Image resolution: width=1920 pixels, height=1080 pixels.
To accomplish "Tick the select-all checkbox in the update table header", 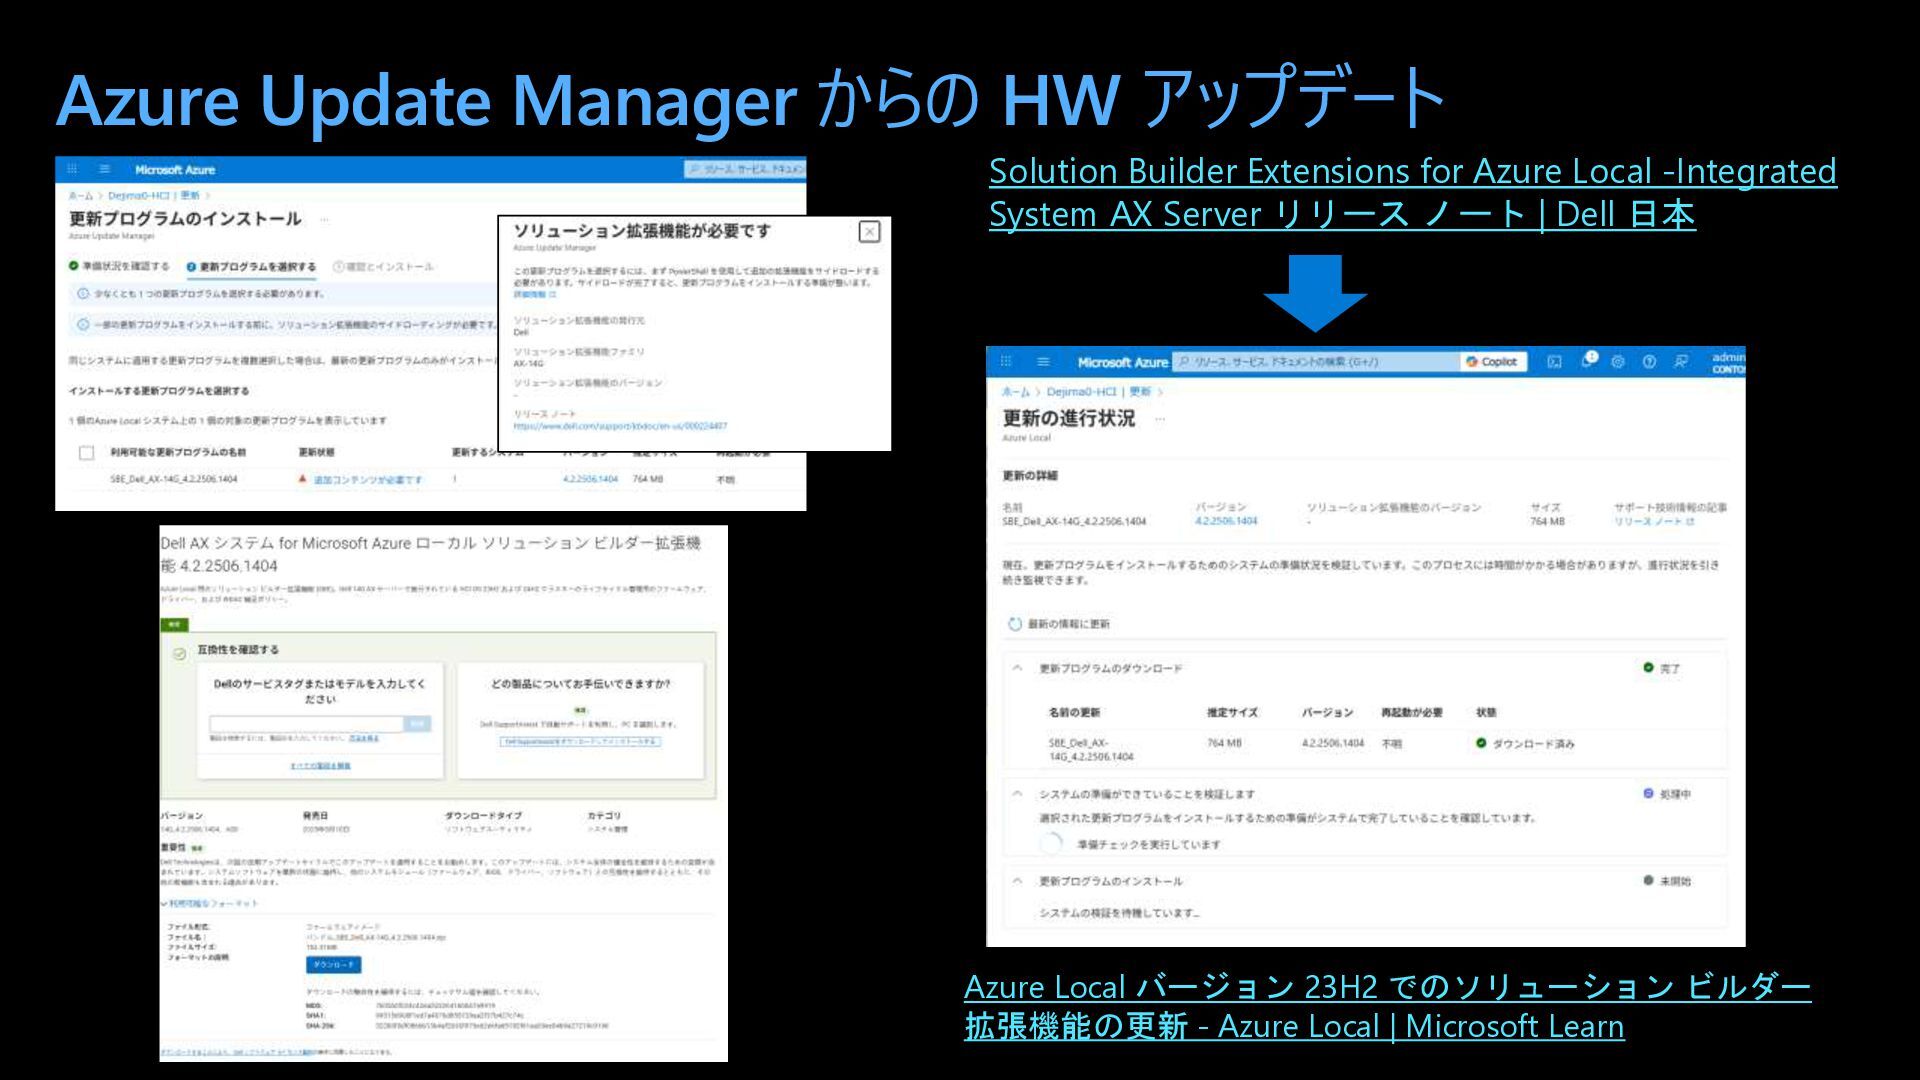I will 87,453.
